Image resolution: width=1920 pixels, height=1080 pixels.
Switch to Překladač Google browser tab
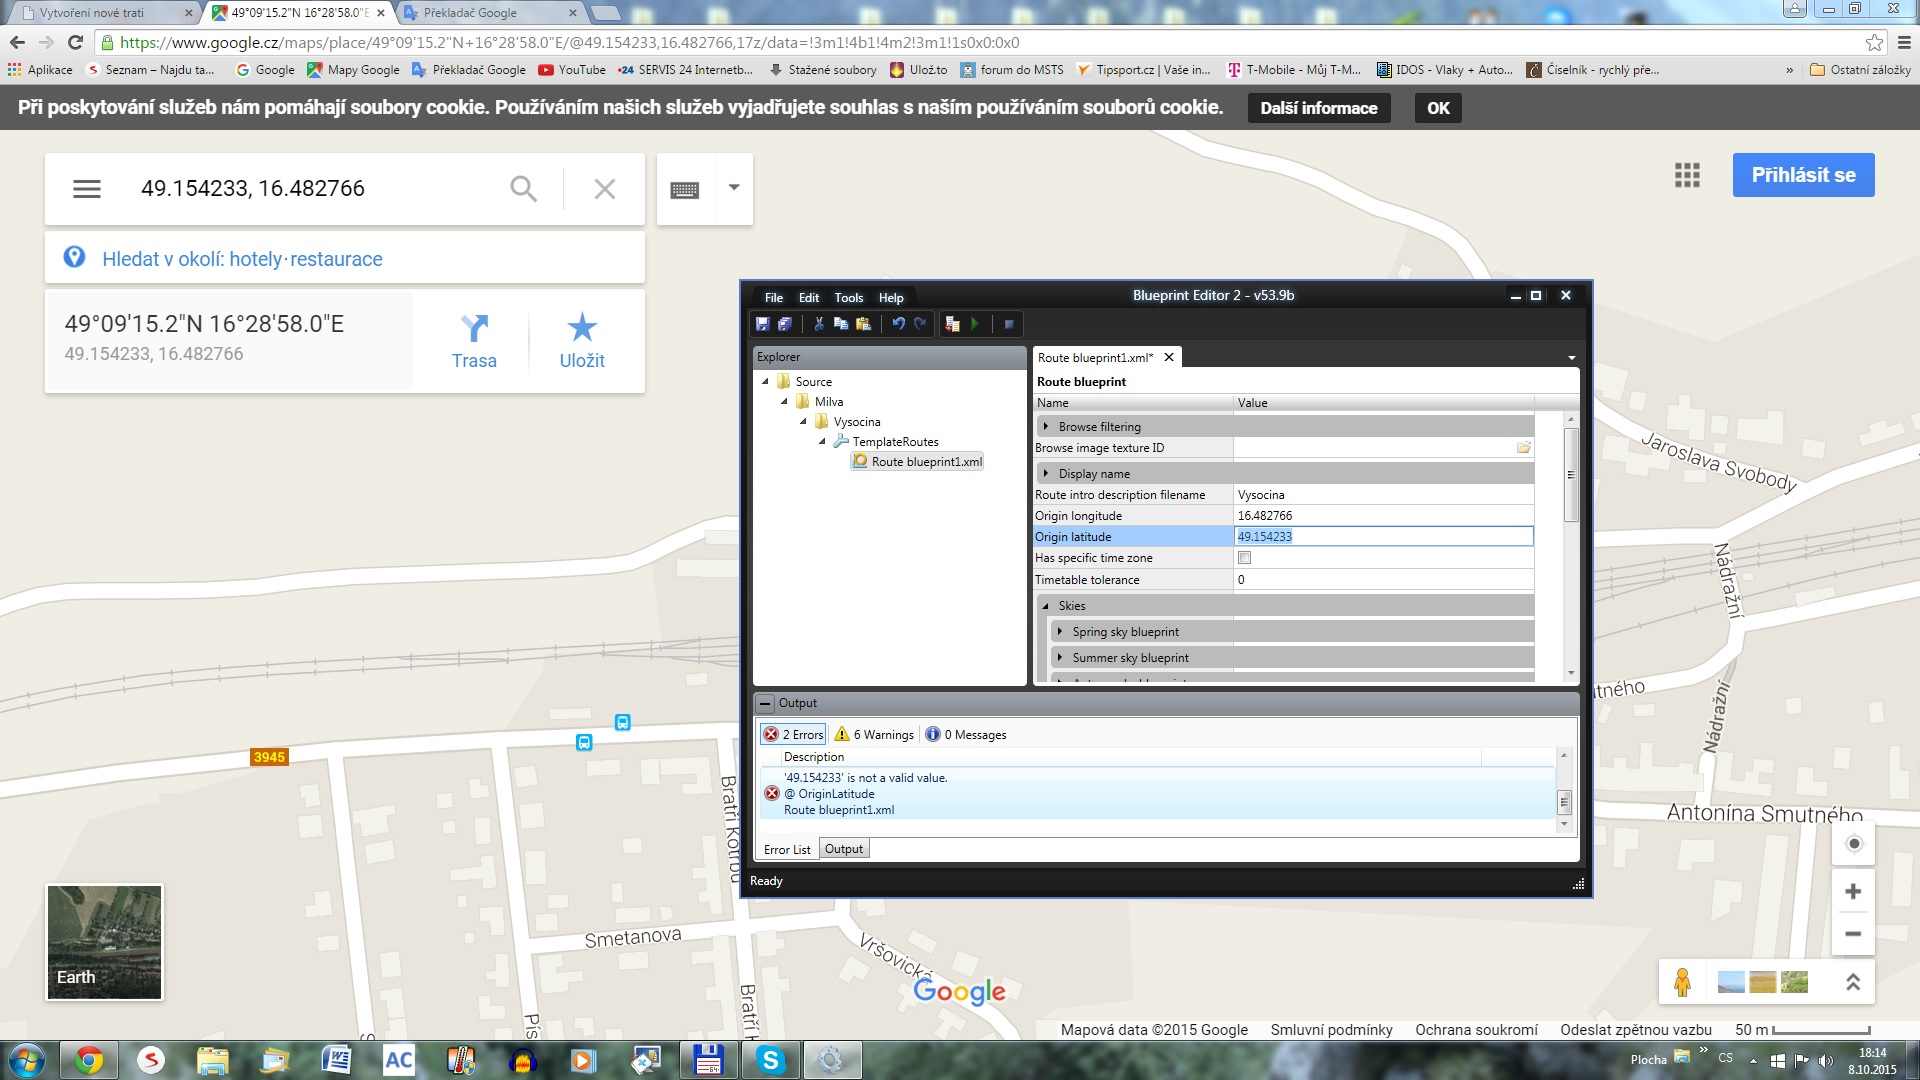[490, 13]
